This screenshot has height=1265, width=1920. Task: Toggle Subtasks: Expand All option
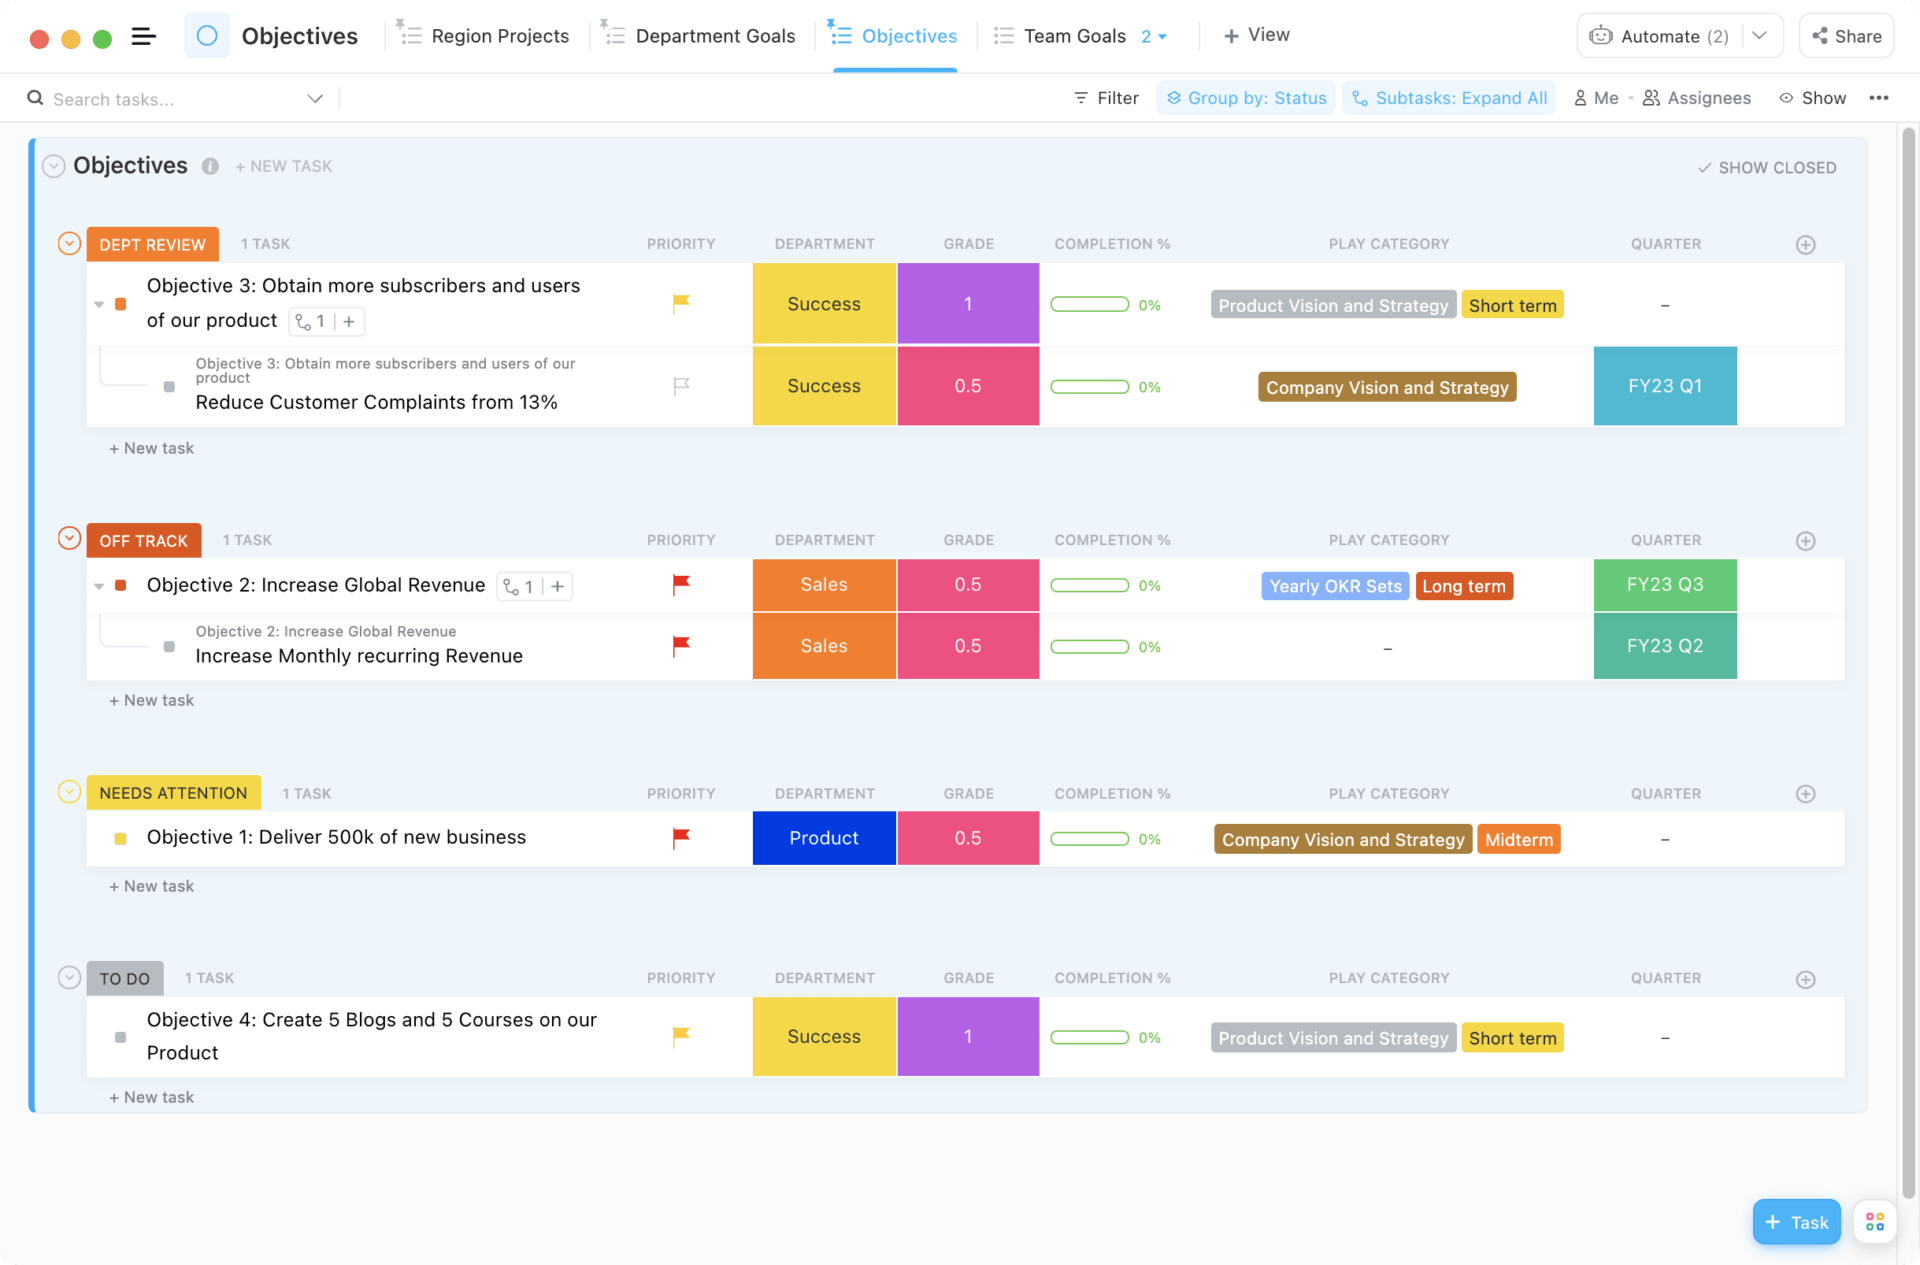(1449, 98)
